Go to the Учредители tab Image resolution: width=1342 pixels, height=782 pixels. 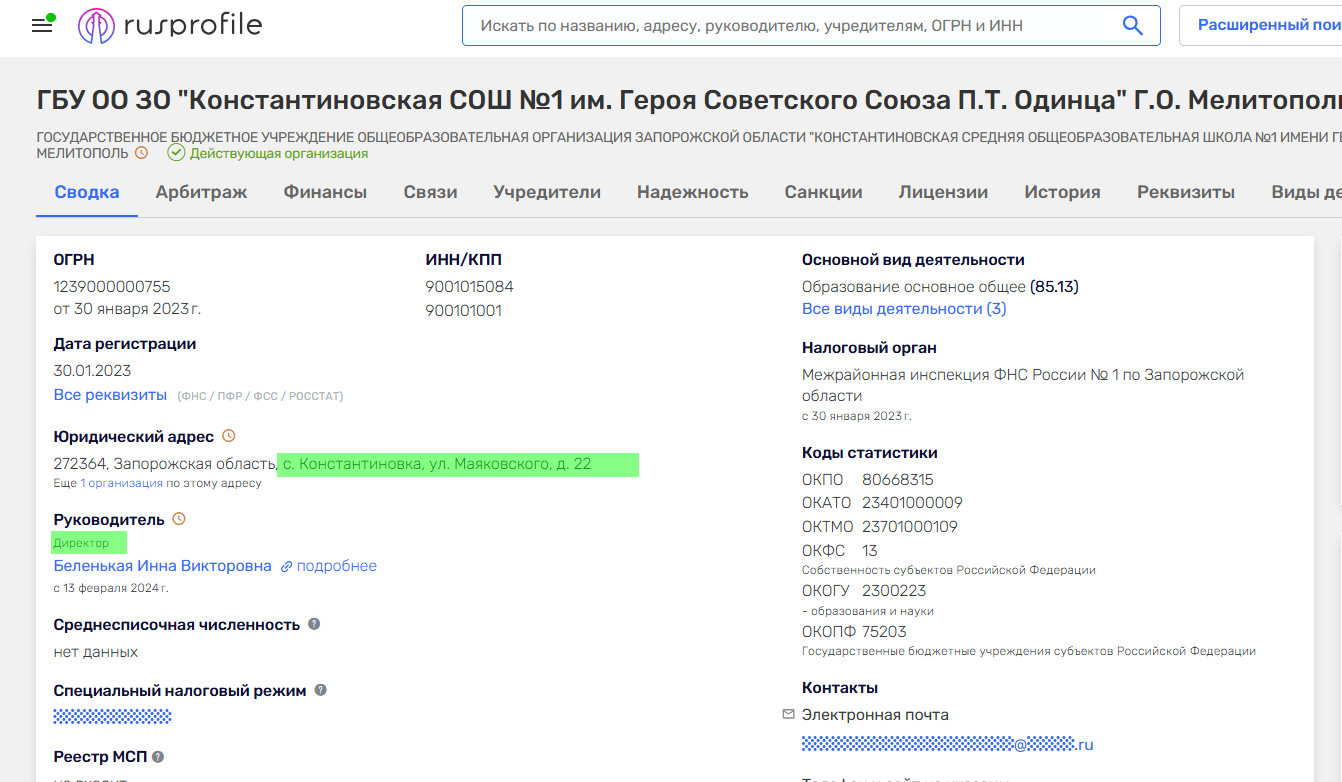point(547,192)
